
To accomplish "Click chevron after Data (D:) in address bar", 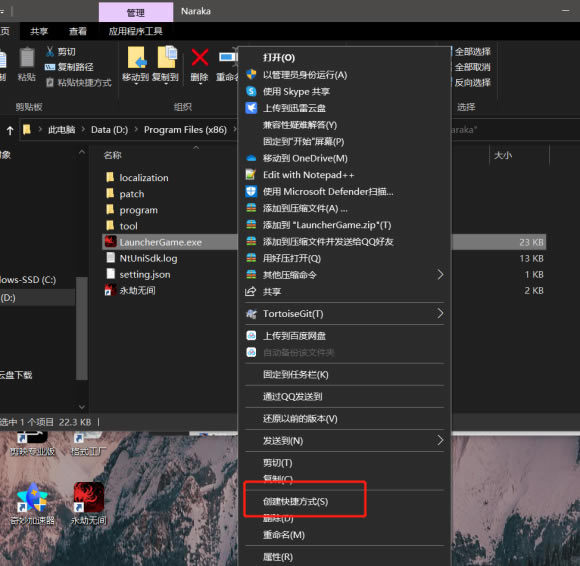I will [136, 129].
